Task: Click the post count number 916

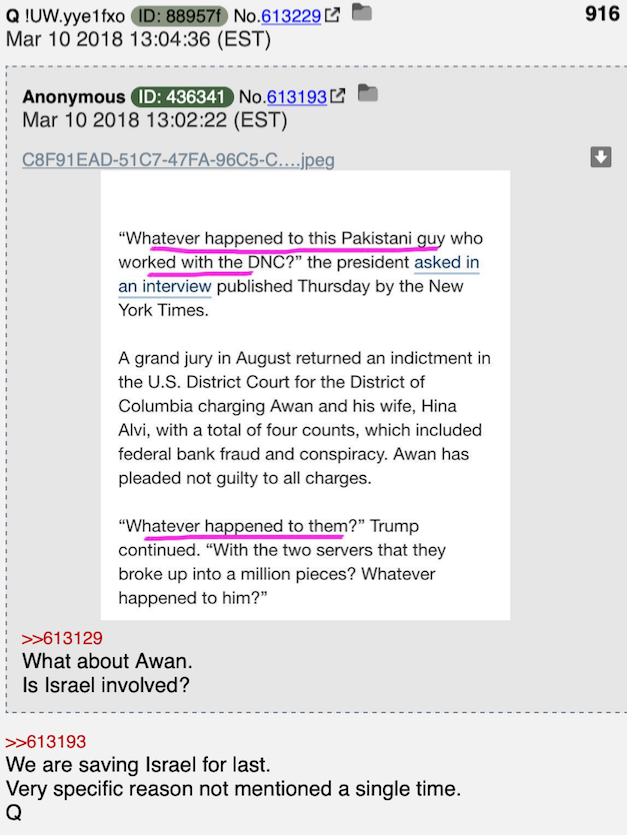Action: (x=602, y=14)
